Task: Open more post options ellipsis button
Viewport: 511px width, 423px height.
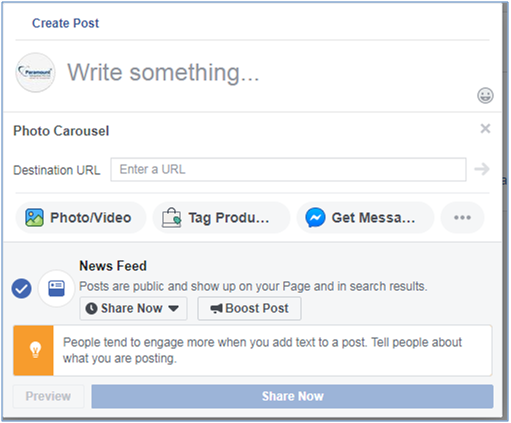Action: (462, 218)
